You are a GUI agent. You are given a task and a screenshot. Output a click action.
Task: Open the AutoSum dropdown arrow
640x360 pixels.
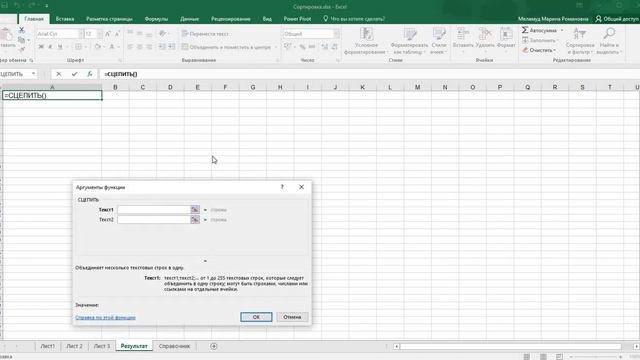(x=562, y=30)
